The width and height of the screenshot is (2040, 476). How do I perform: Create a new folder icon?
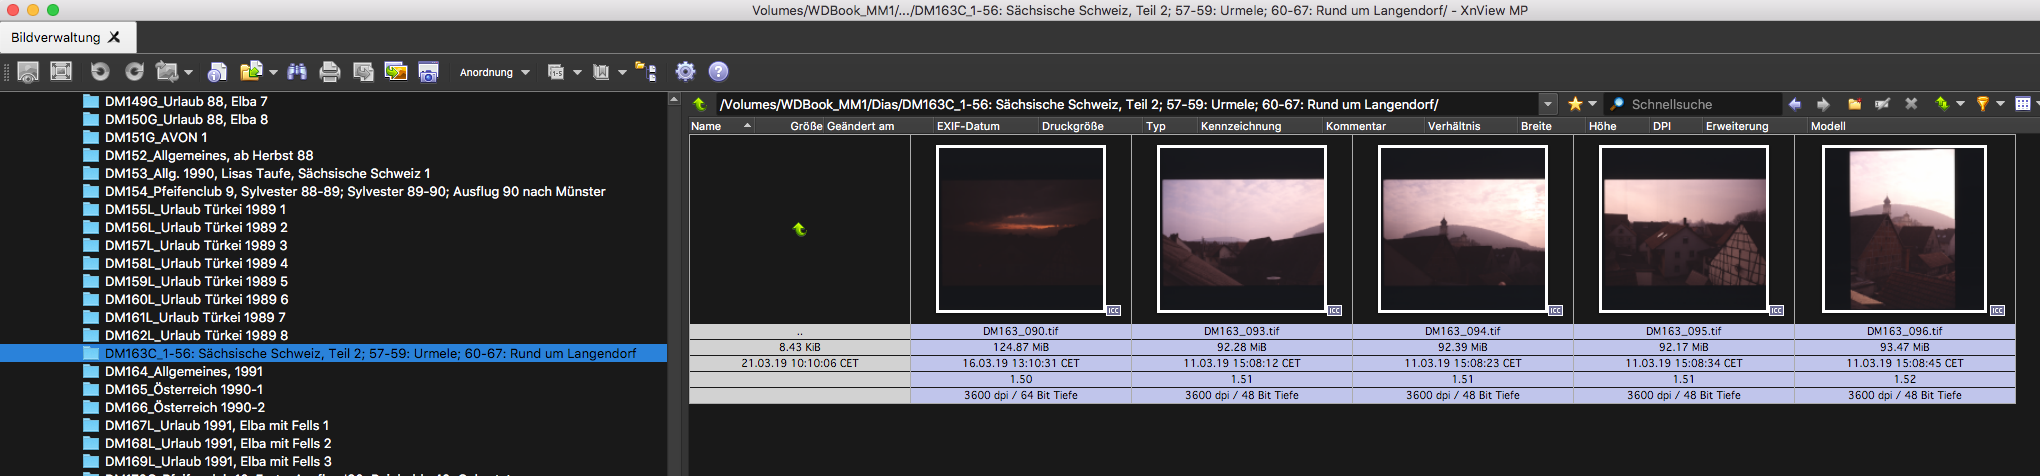(x=1854, y=104)
